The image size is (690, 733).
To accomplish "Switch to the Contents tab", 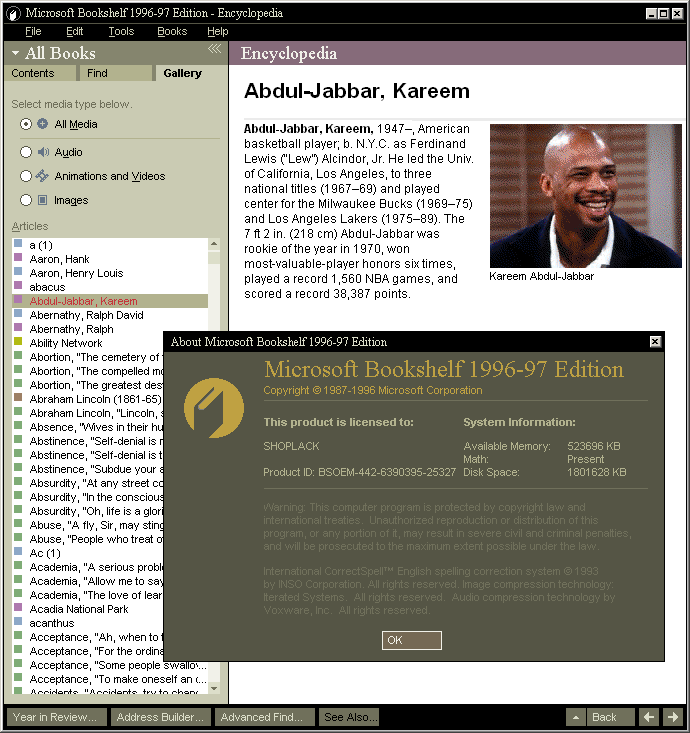I will 40,73.
